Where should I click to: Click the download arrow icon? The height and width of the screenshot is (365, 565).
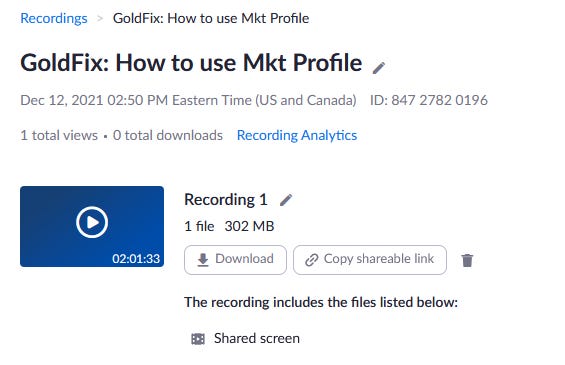pyautogui.click(x=203, y=259)
